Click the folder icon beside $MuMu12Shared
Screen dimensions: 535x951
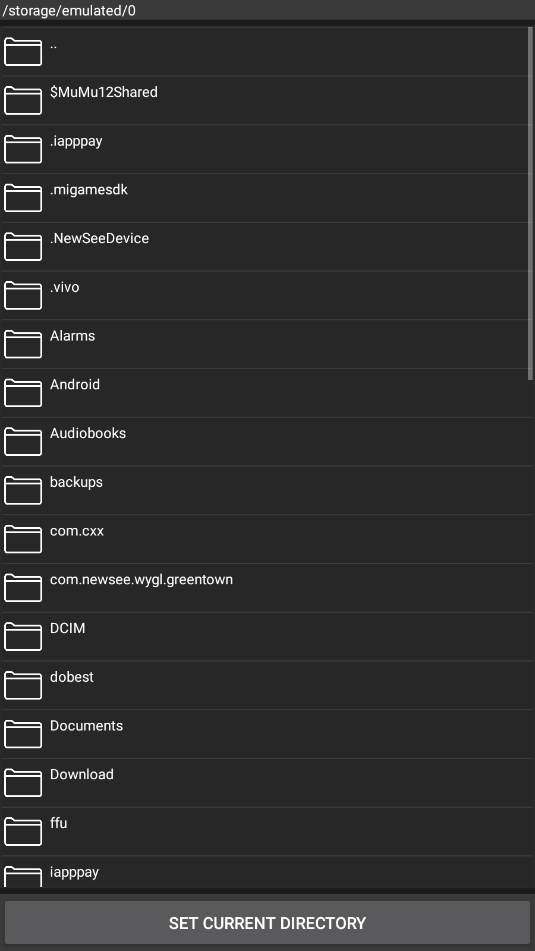click(x=23, y=101)
